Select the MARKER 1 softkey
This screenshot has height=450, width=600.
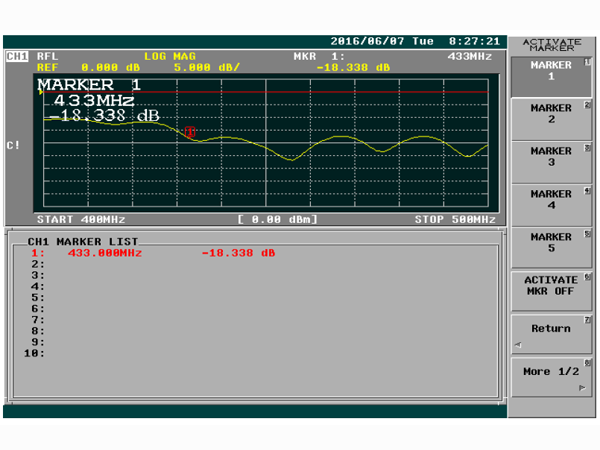click(551, 77)
